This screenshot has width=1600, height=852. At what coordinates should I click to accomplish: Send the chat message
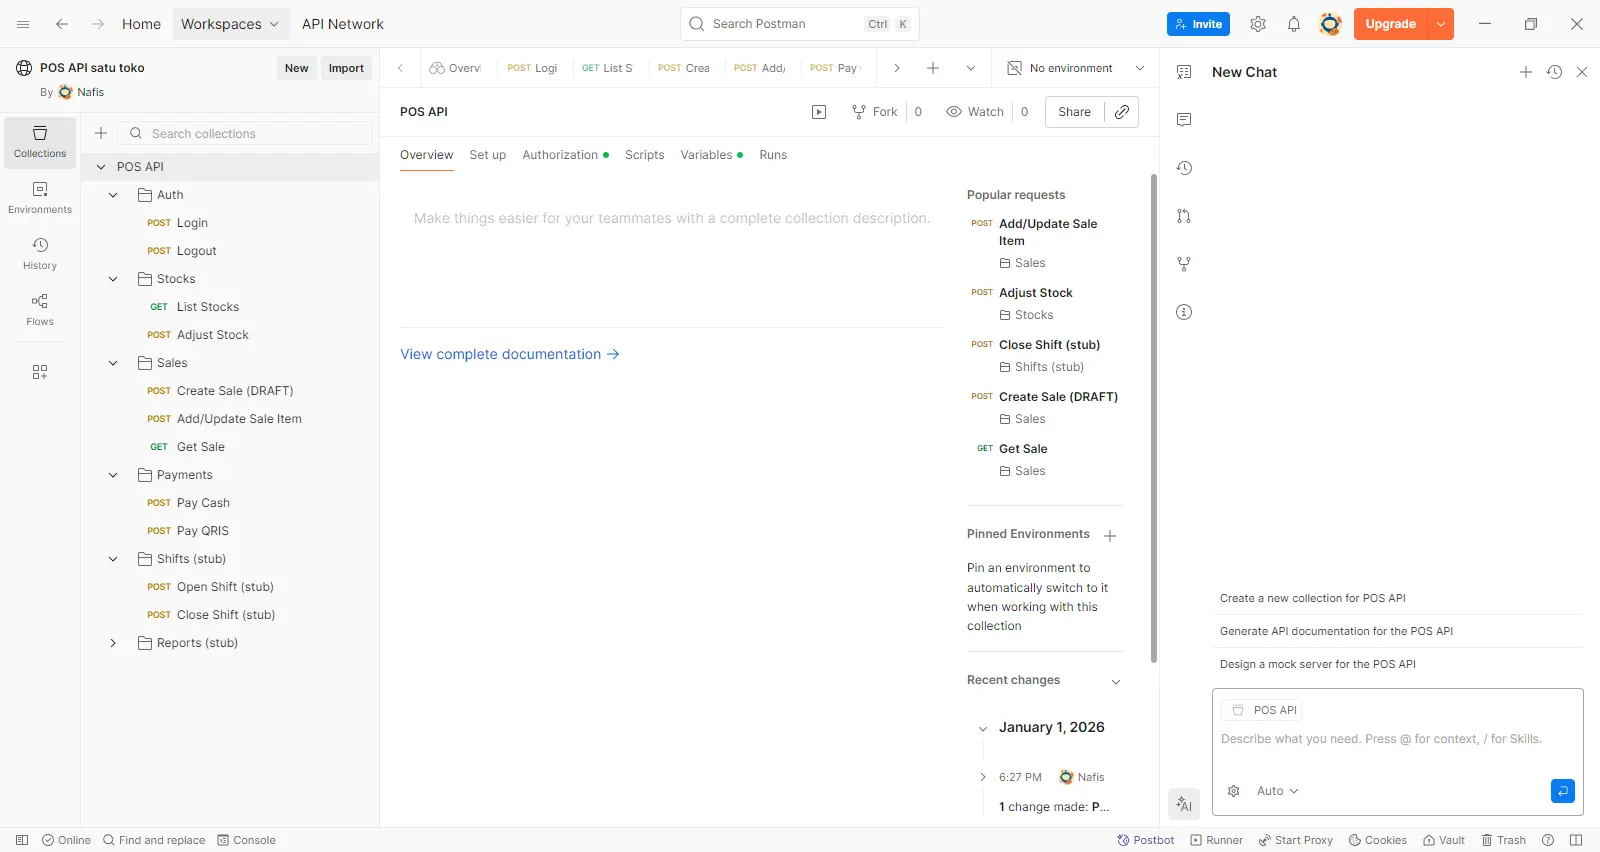[1563, 791]
